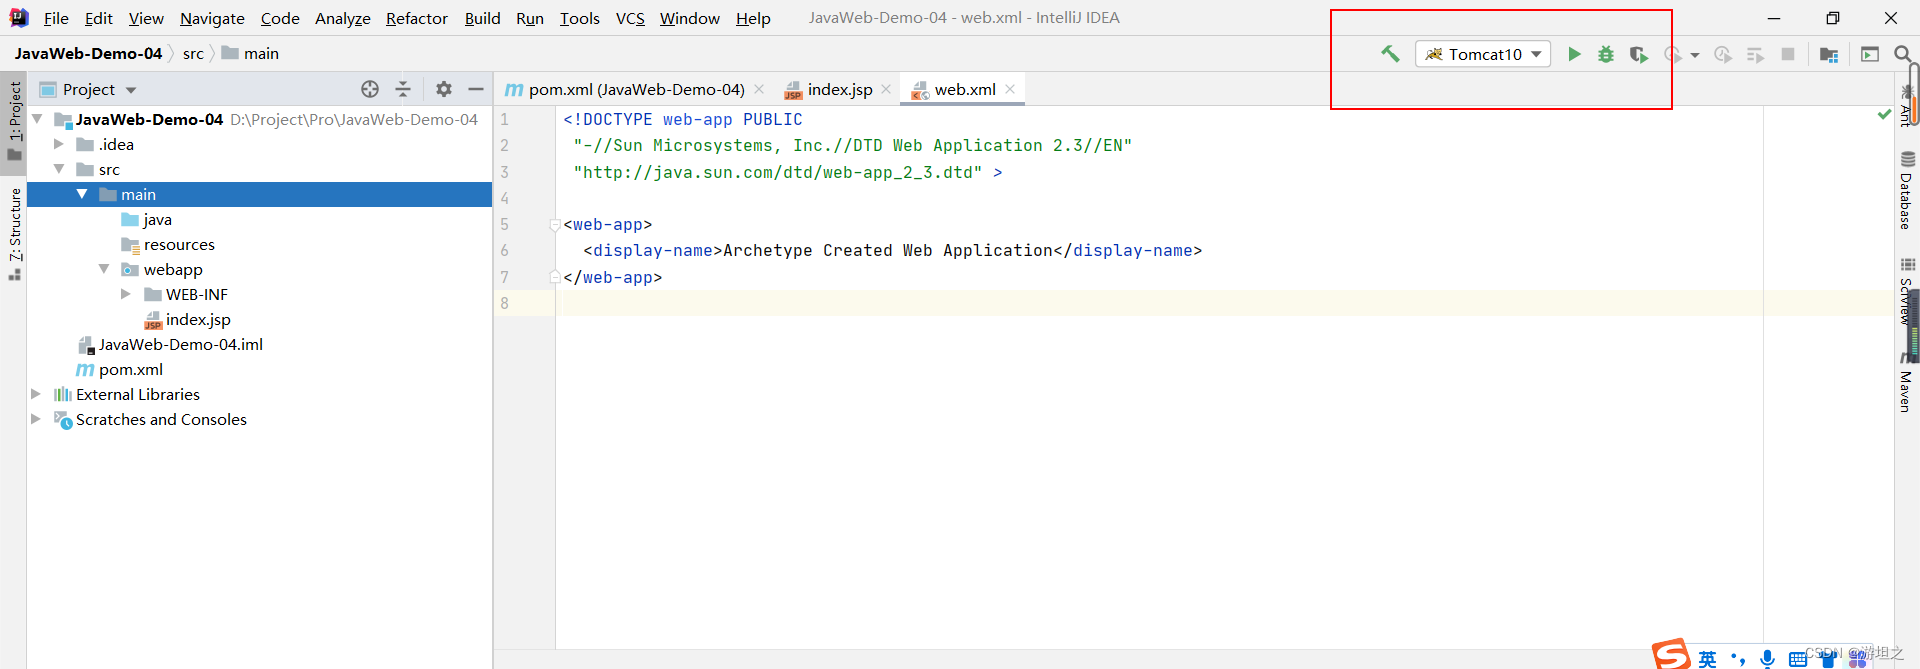Click the Concurrency Diagram run icon
Image resolution: width=1920 pixels, height=669 pixels.
tap(1755, 54)
